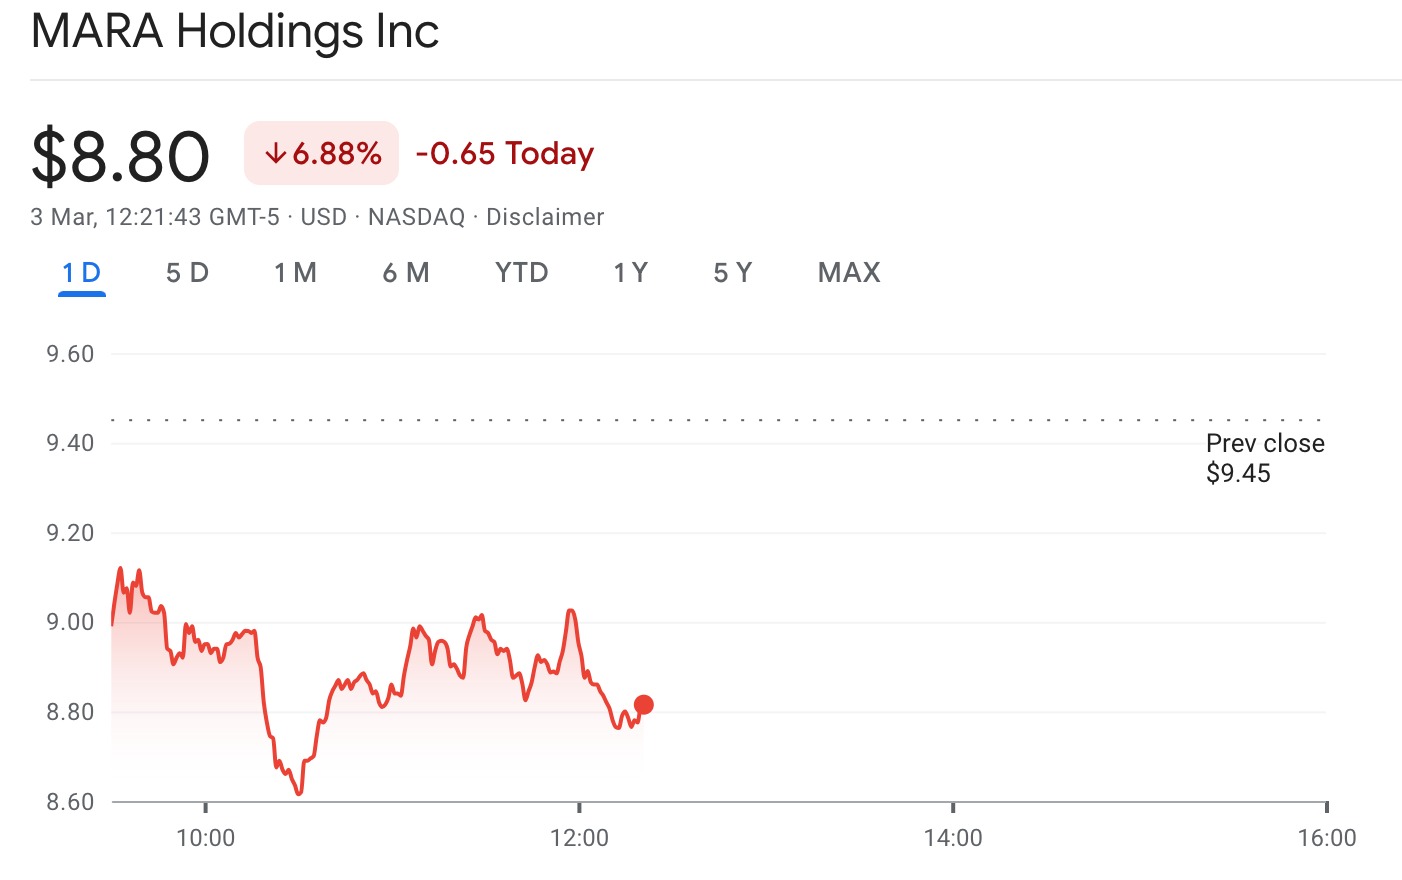Click the 10:00 time axis label
The image size is (1402, 880).
coord(205,838)
